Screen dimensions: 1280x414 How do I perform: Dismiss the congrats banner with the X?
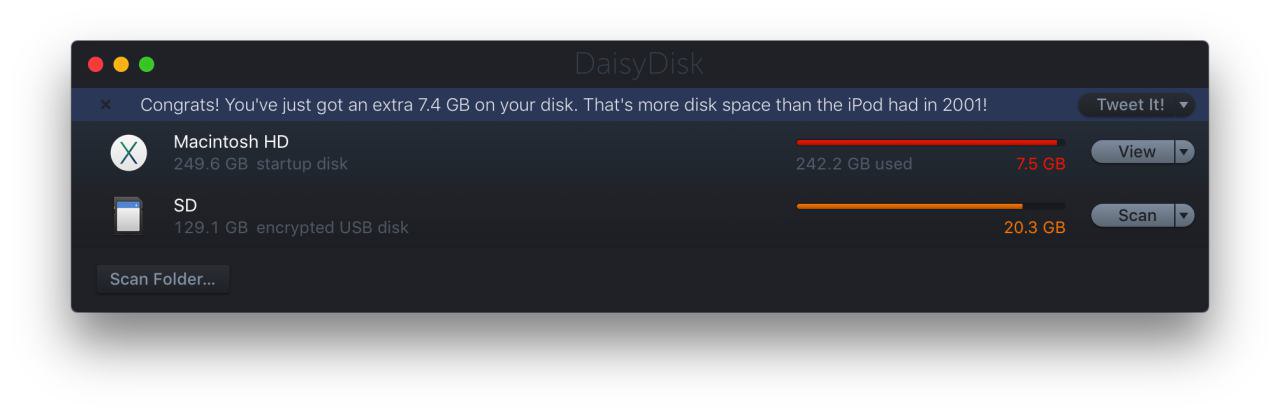[106, 105]
